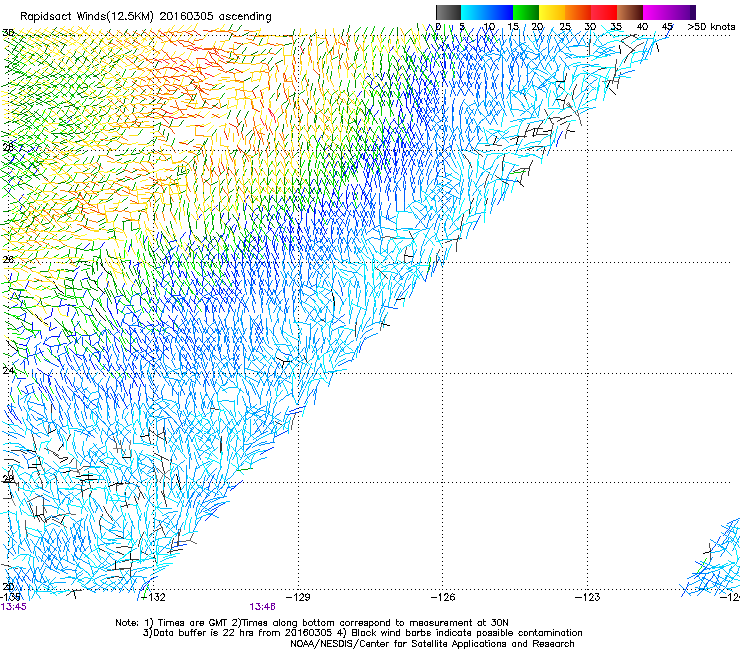Click the '28' latitude label
The image size is (740, 650).
[x=8, y=147]
